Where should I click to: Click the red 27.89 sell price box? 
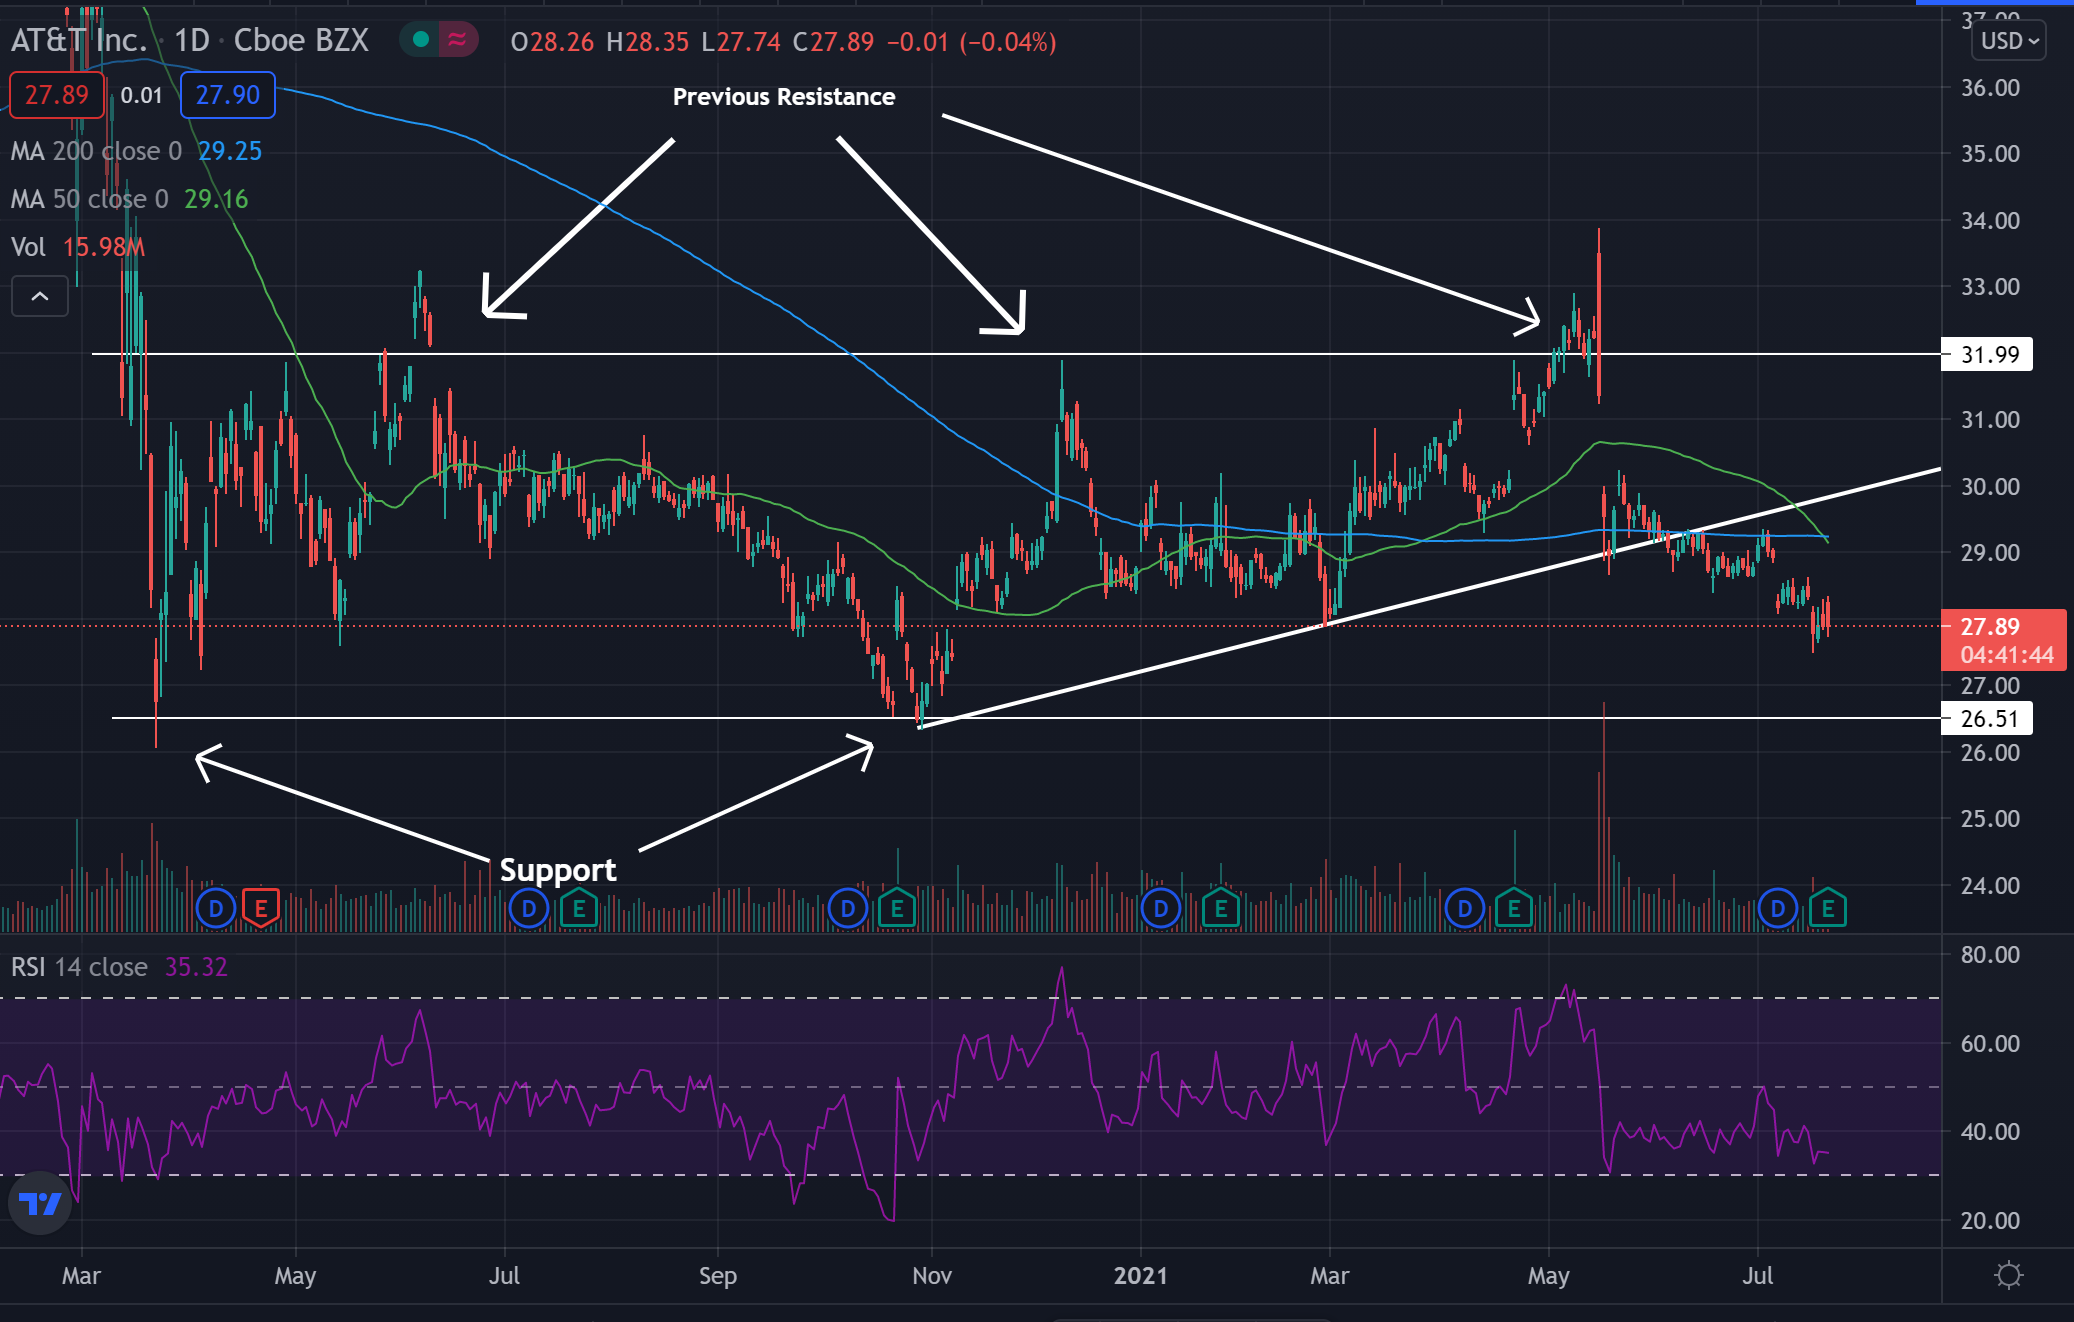[57, 95]
